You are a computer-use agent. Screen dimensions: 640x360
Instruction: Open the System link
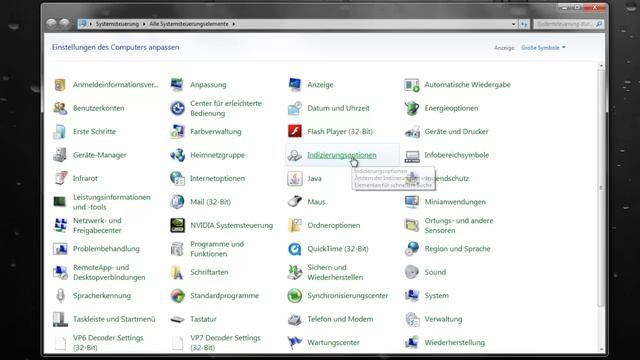click(436, 296)
